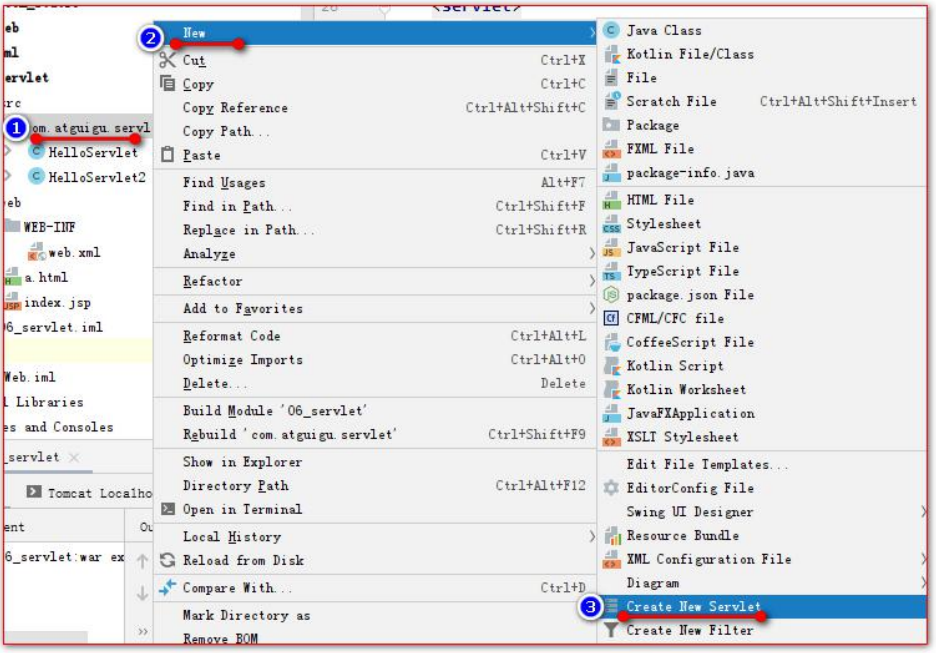Click the FXML File icon
Screen dimensions: 936x653
click(x=611, y=149)
